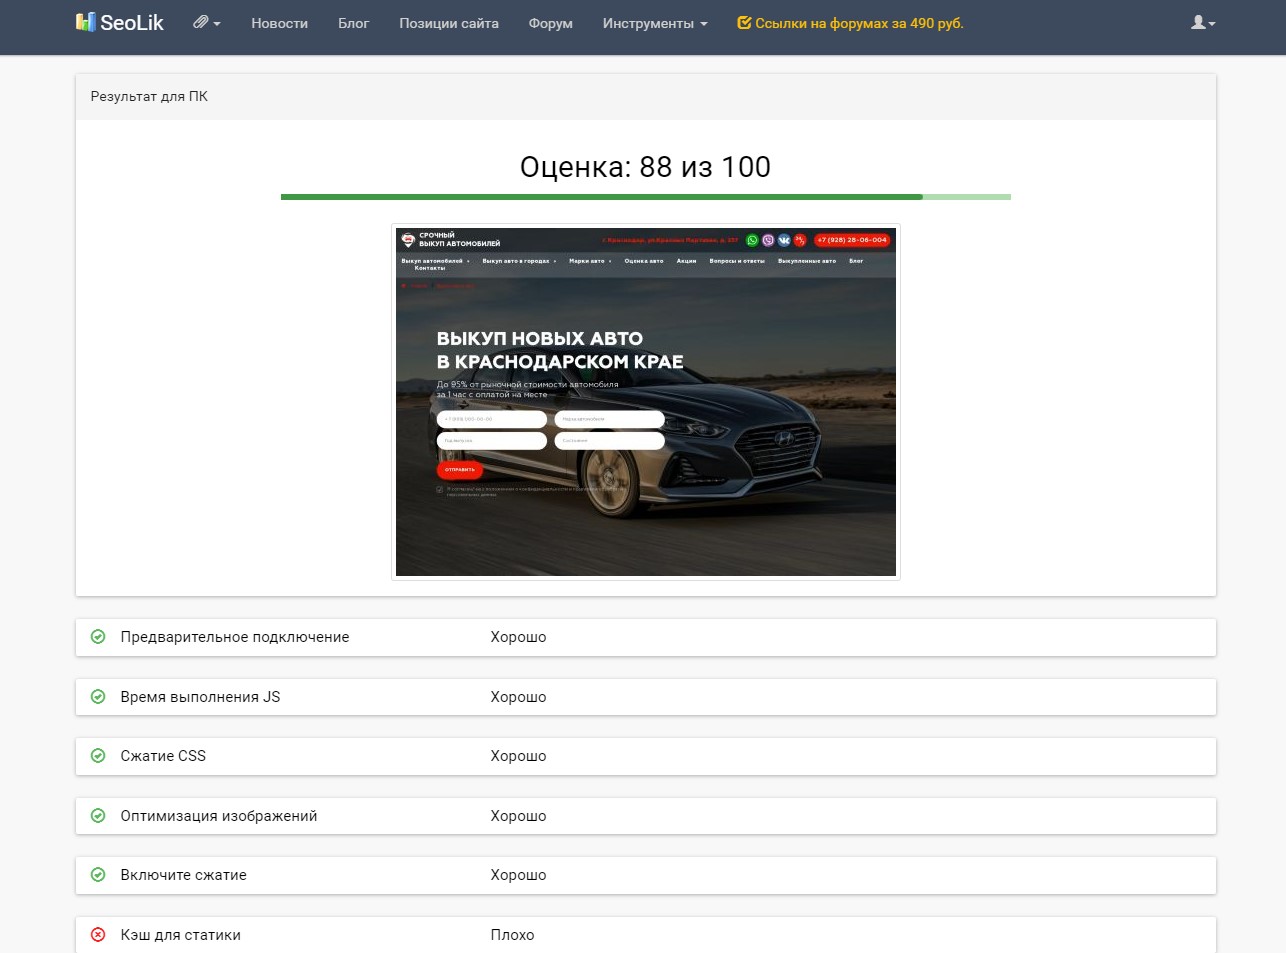This screenshot has width=1286, height=953.
Task: Open the Новости page
Action: click(279, 23)
